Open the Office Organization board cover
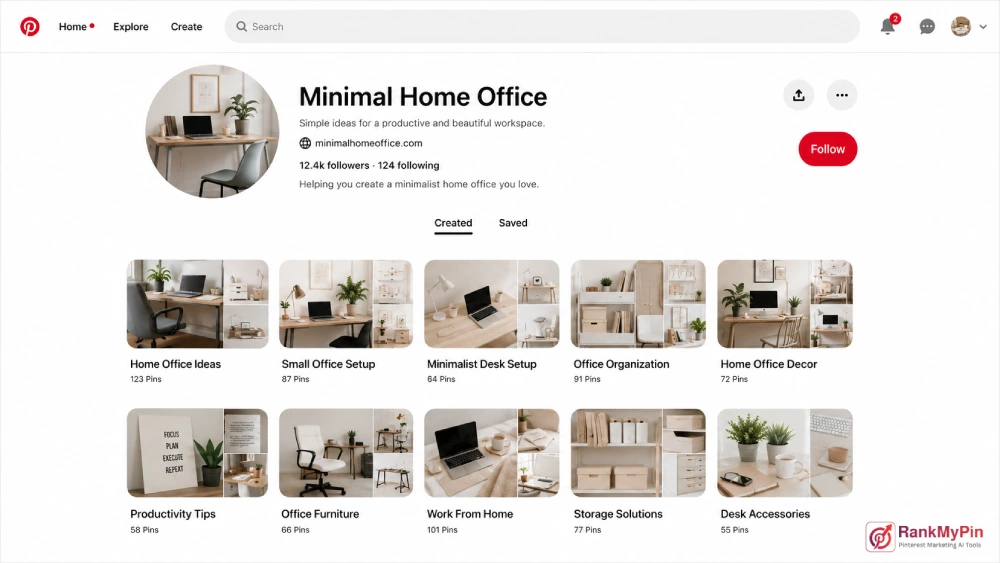The height and width of the screenshot is (563, 1000). [x=638, y=303]
